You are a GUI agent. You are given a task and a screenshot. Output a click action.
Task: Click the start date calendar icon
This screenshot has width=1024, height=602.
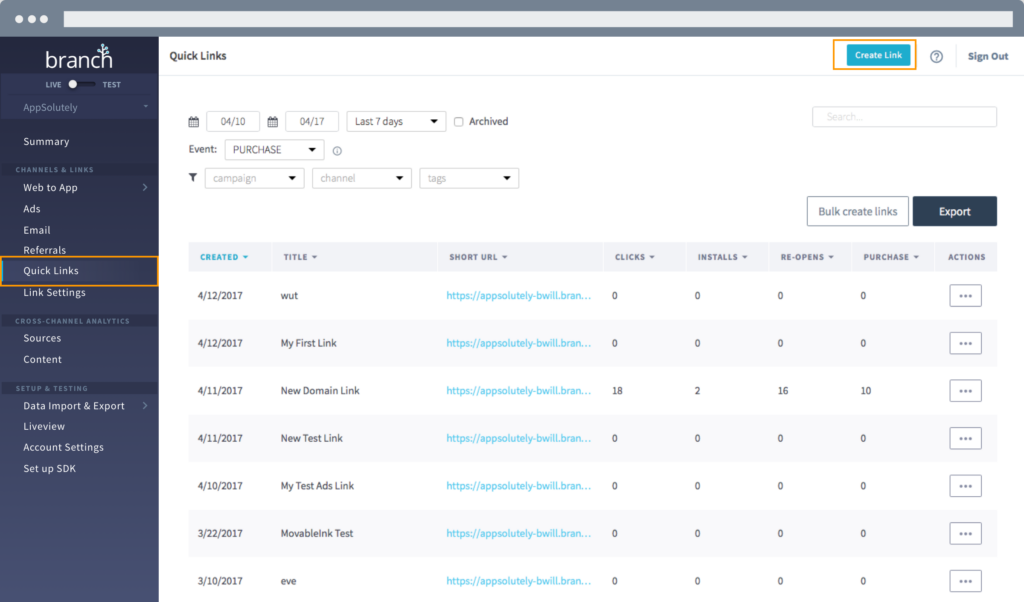[x=194, y=122]
